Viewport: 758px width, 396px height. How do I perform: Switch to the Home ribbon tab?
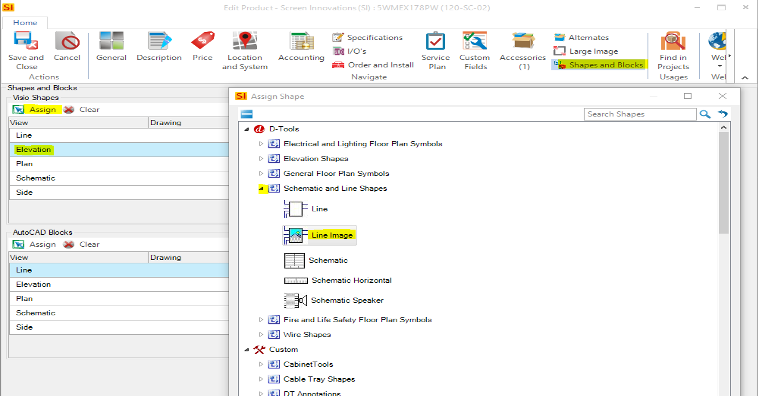[25, 22]
